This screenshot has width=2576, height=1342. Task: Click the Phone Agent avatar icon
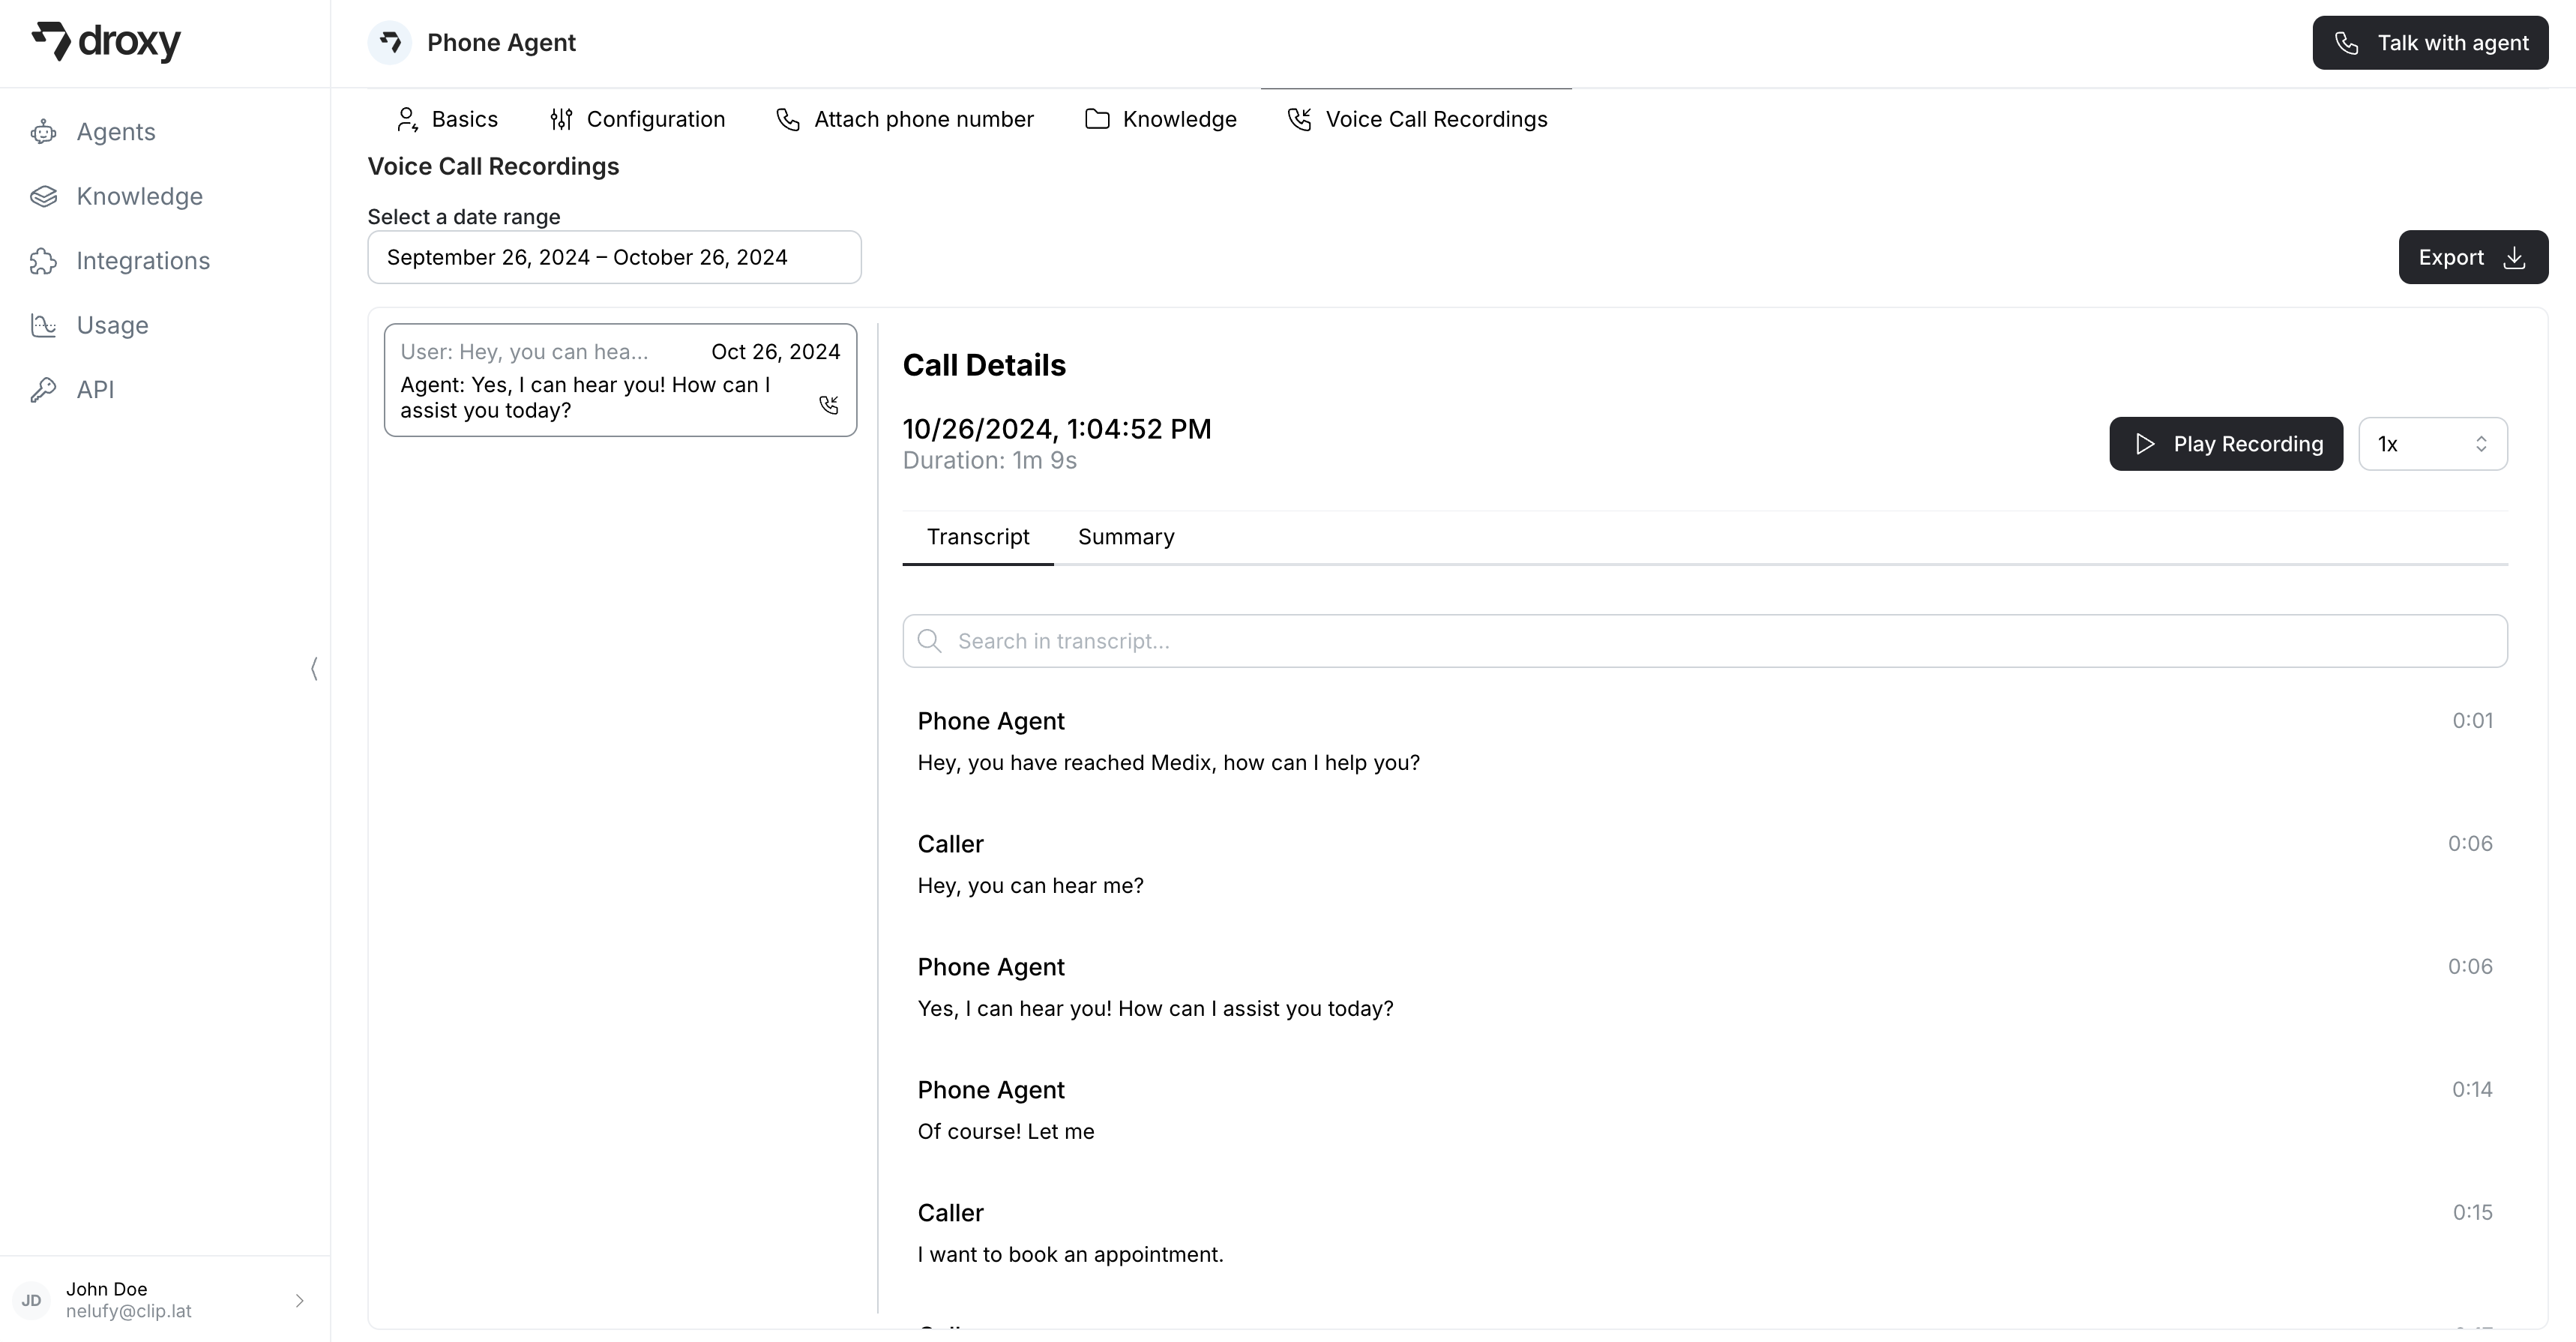point(390,43)
